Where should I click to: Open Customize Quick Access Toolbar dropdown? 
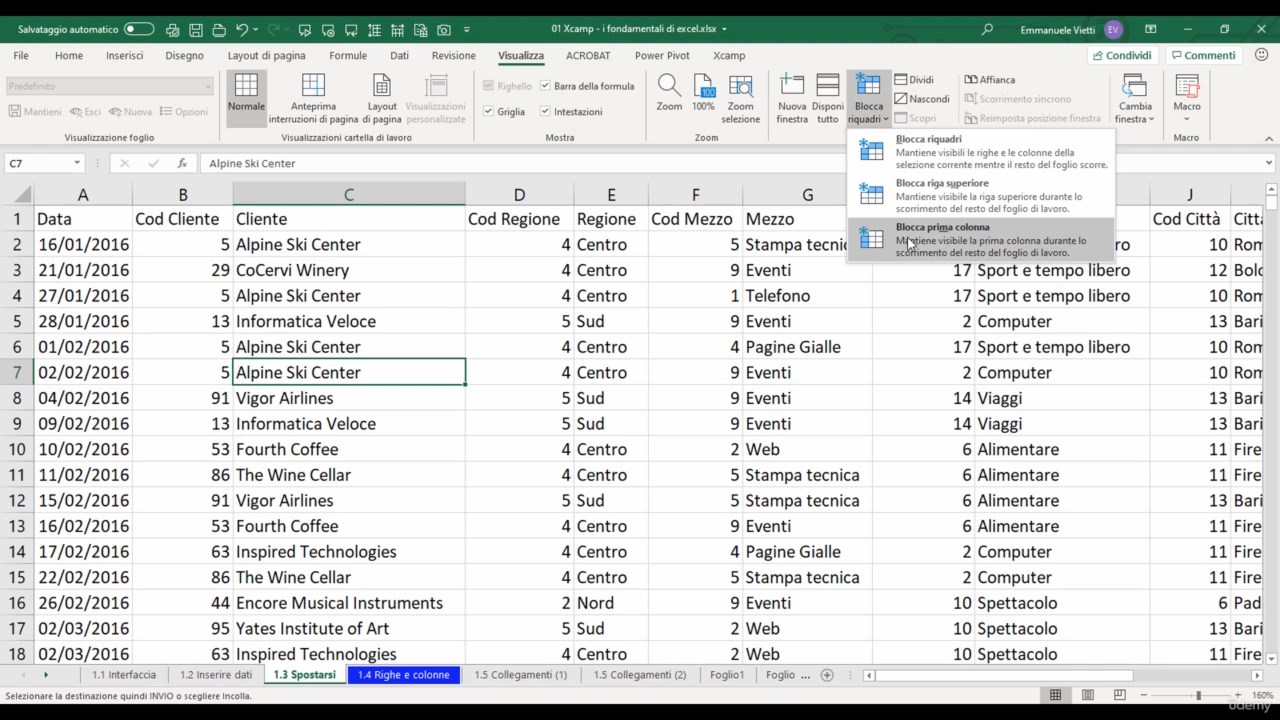tap(467, 30)
